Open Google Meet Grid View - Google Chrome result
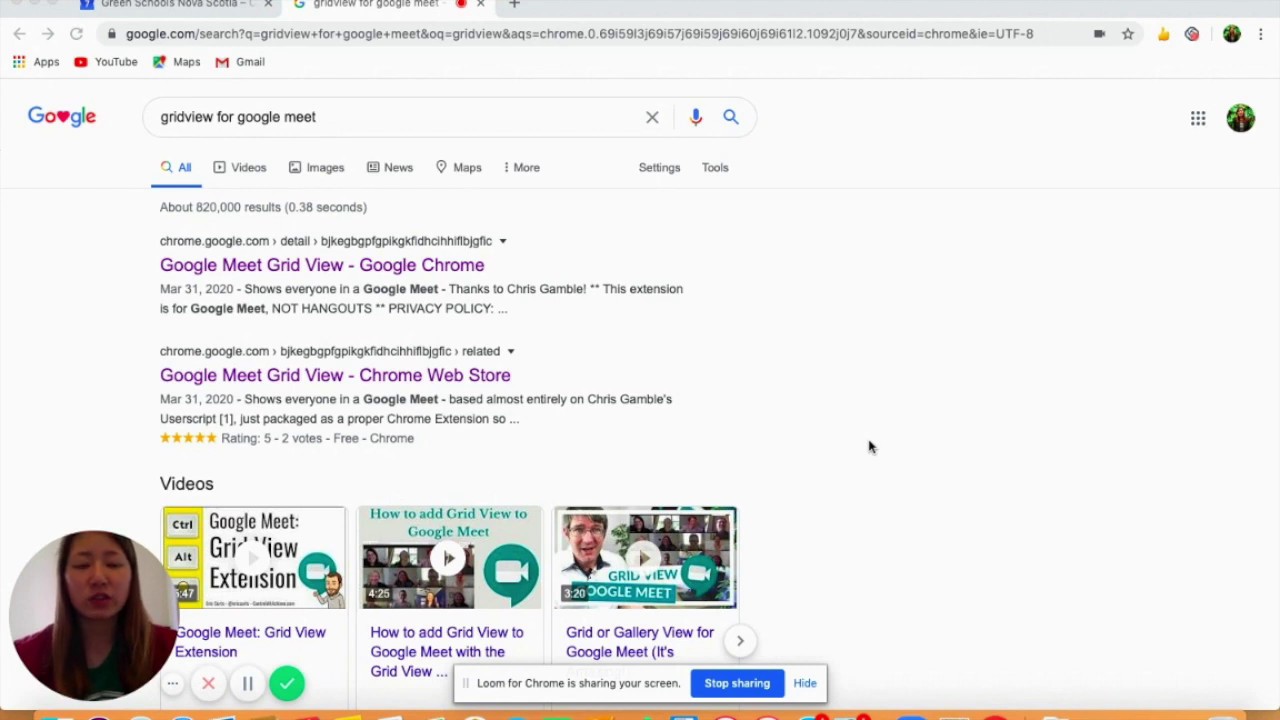 (322, 265)
